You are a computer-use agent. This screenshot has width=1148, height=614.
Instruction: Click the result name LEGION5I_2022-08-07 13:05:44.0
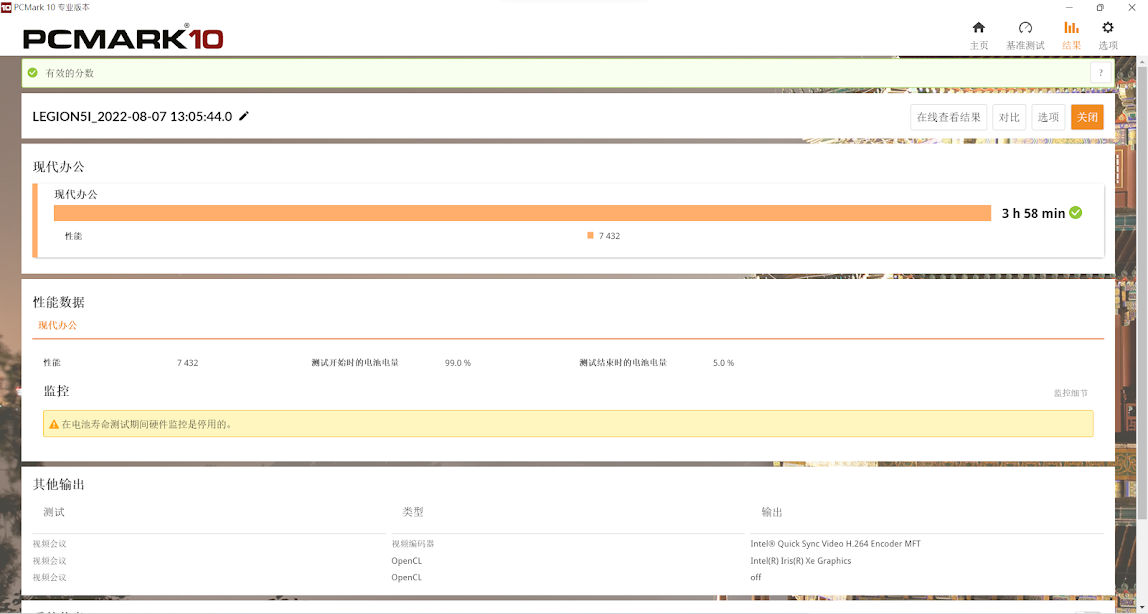[133, 116]
